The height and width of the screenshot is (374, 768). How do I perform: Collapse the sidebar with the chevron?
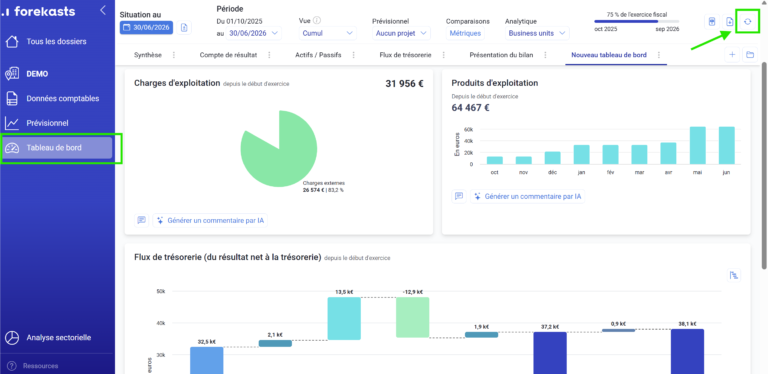(103, 10)
